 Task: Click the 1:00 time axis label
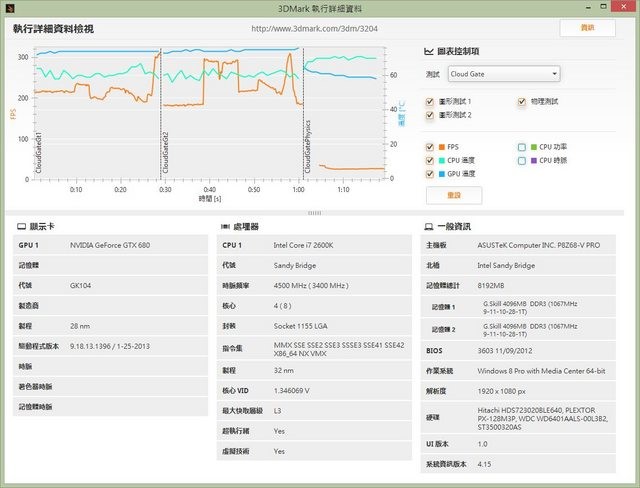pos(298,190)
